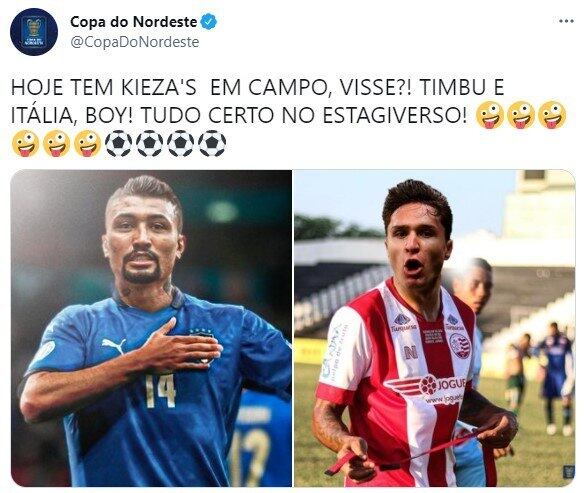Click the middle zany face emoji after ESTAGIVERSO
584x493 pixels.
[521, 115]
